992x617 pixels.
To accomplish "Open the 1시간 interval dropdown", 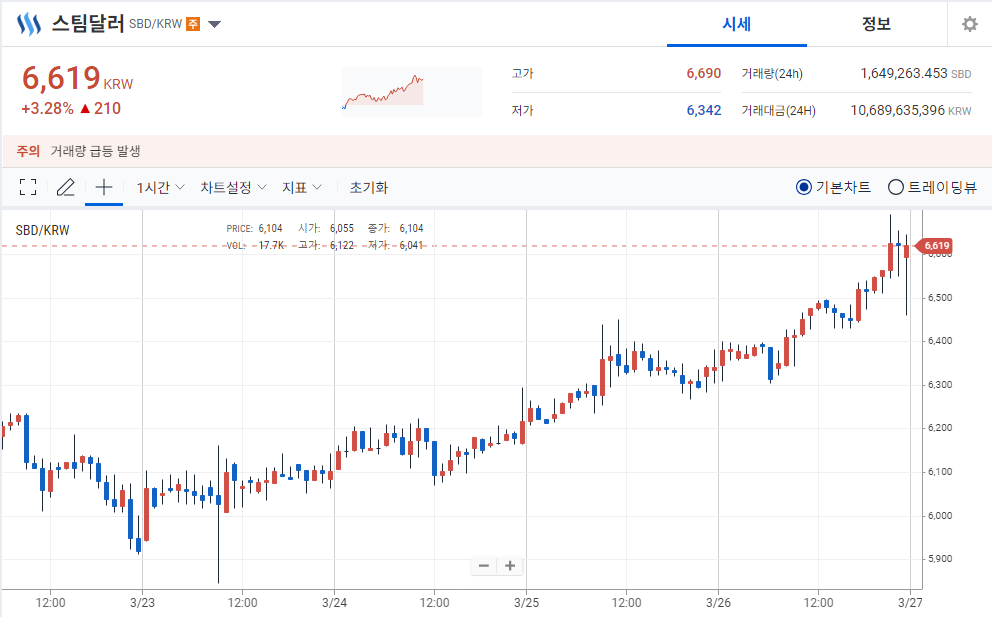I will coord(160,187).
